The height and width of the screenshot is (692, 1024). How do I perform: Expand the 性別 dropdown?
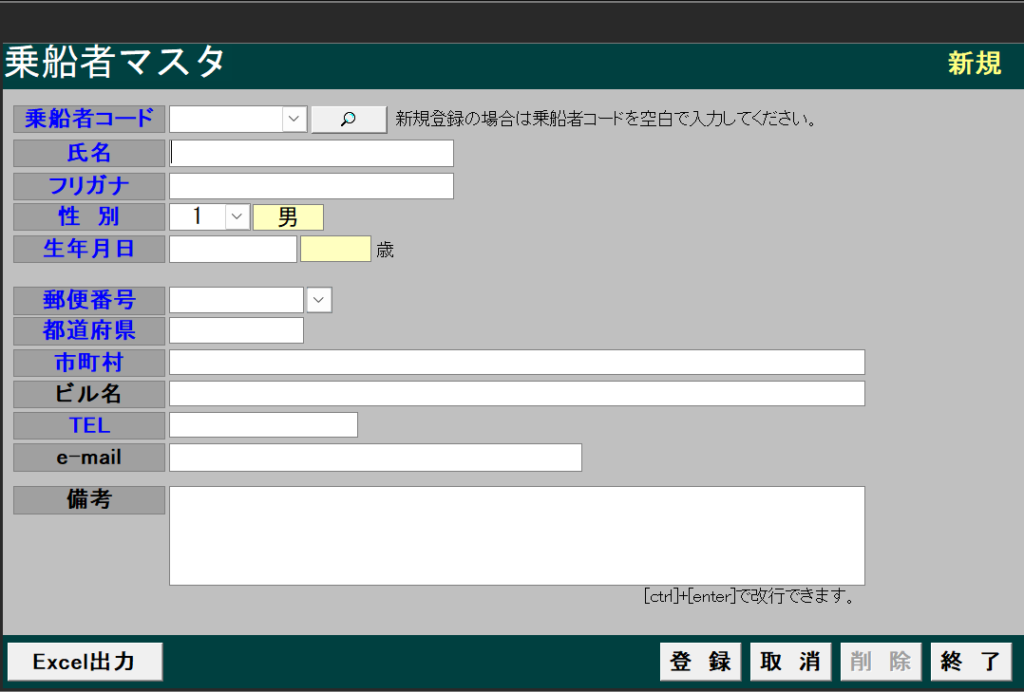(x=237, y=217)
